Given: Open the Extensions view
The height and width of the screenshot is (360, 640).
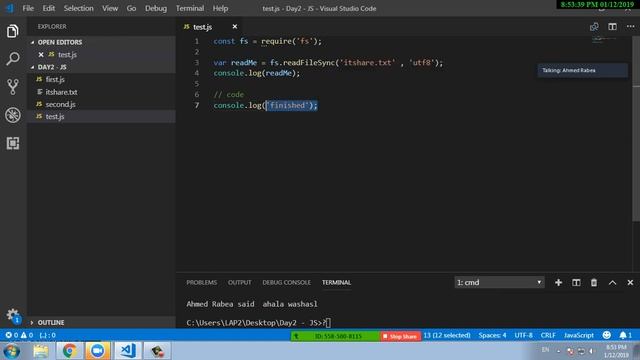Looking at the screenshot, I should click(13, 143).
